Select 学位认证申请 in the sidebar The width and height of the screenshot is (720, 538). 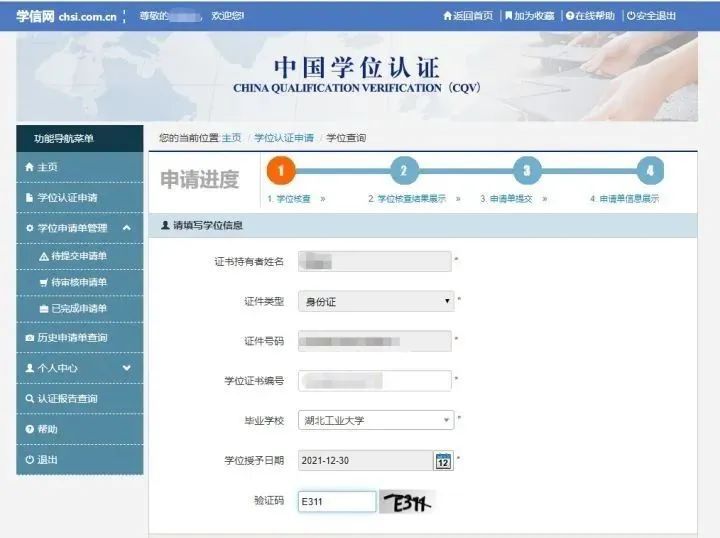(80, 198)
